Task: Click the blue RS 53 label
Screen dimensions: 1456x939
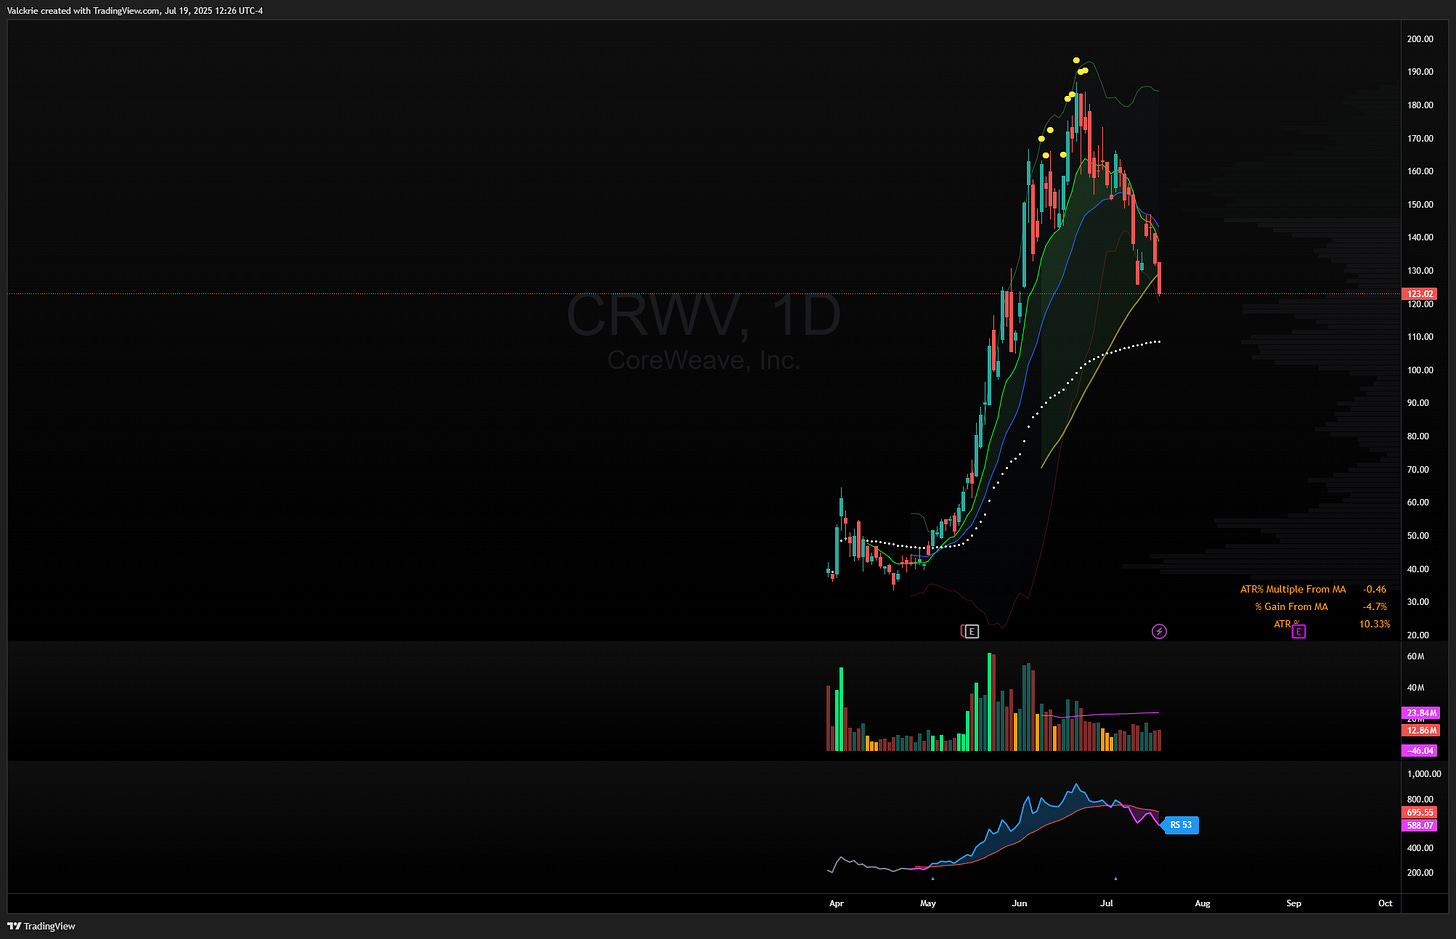Action: [x=1181, y=825]
